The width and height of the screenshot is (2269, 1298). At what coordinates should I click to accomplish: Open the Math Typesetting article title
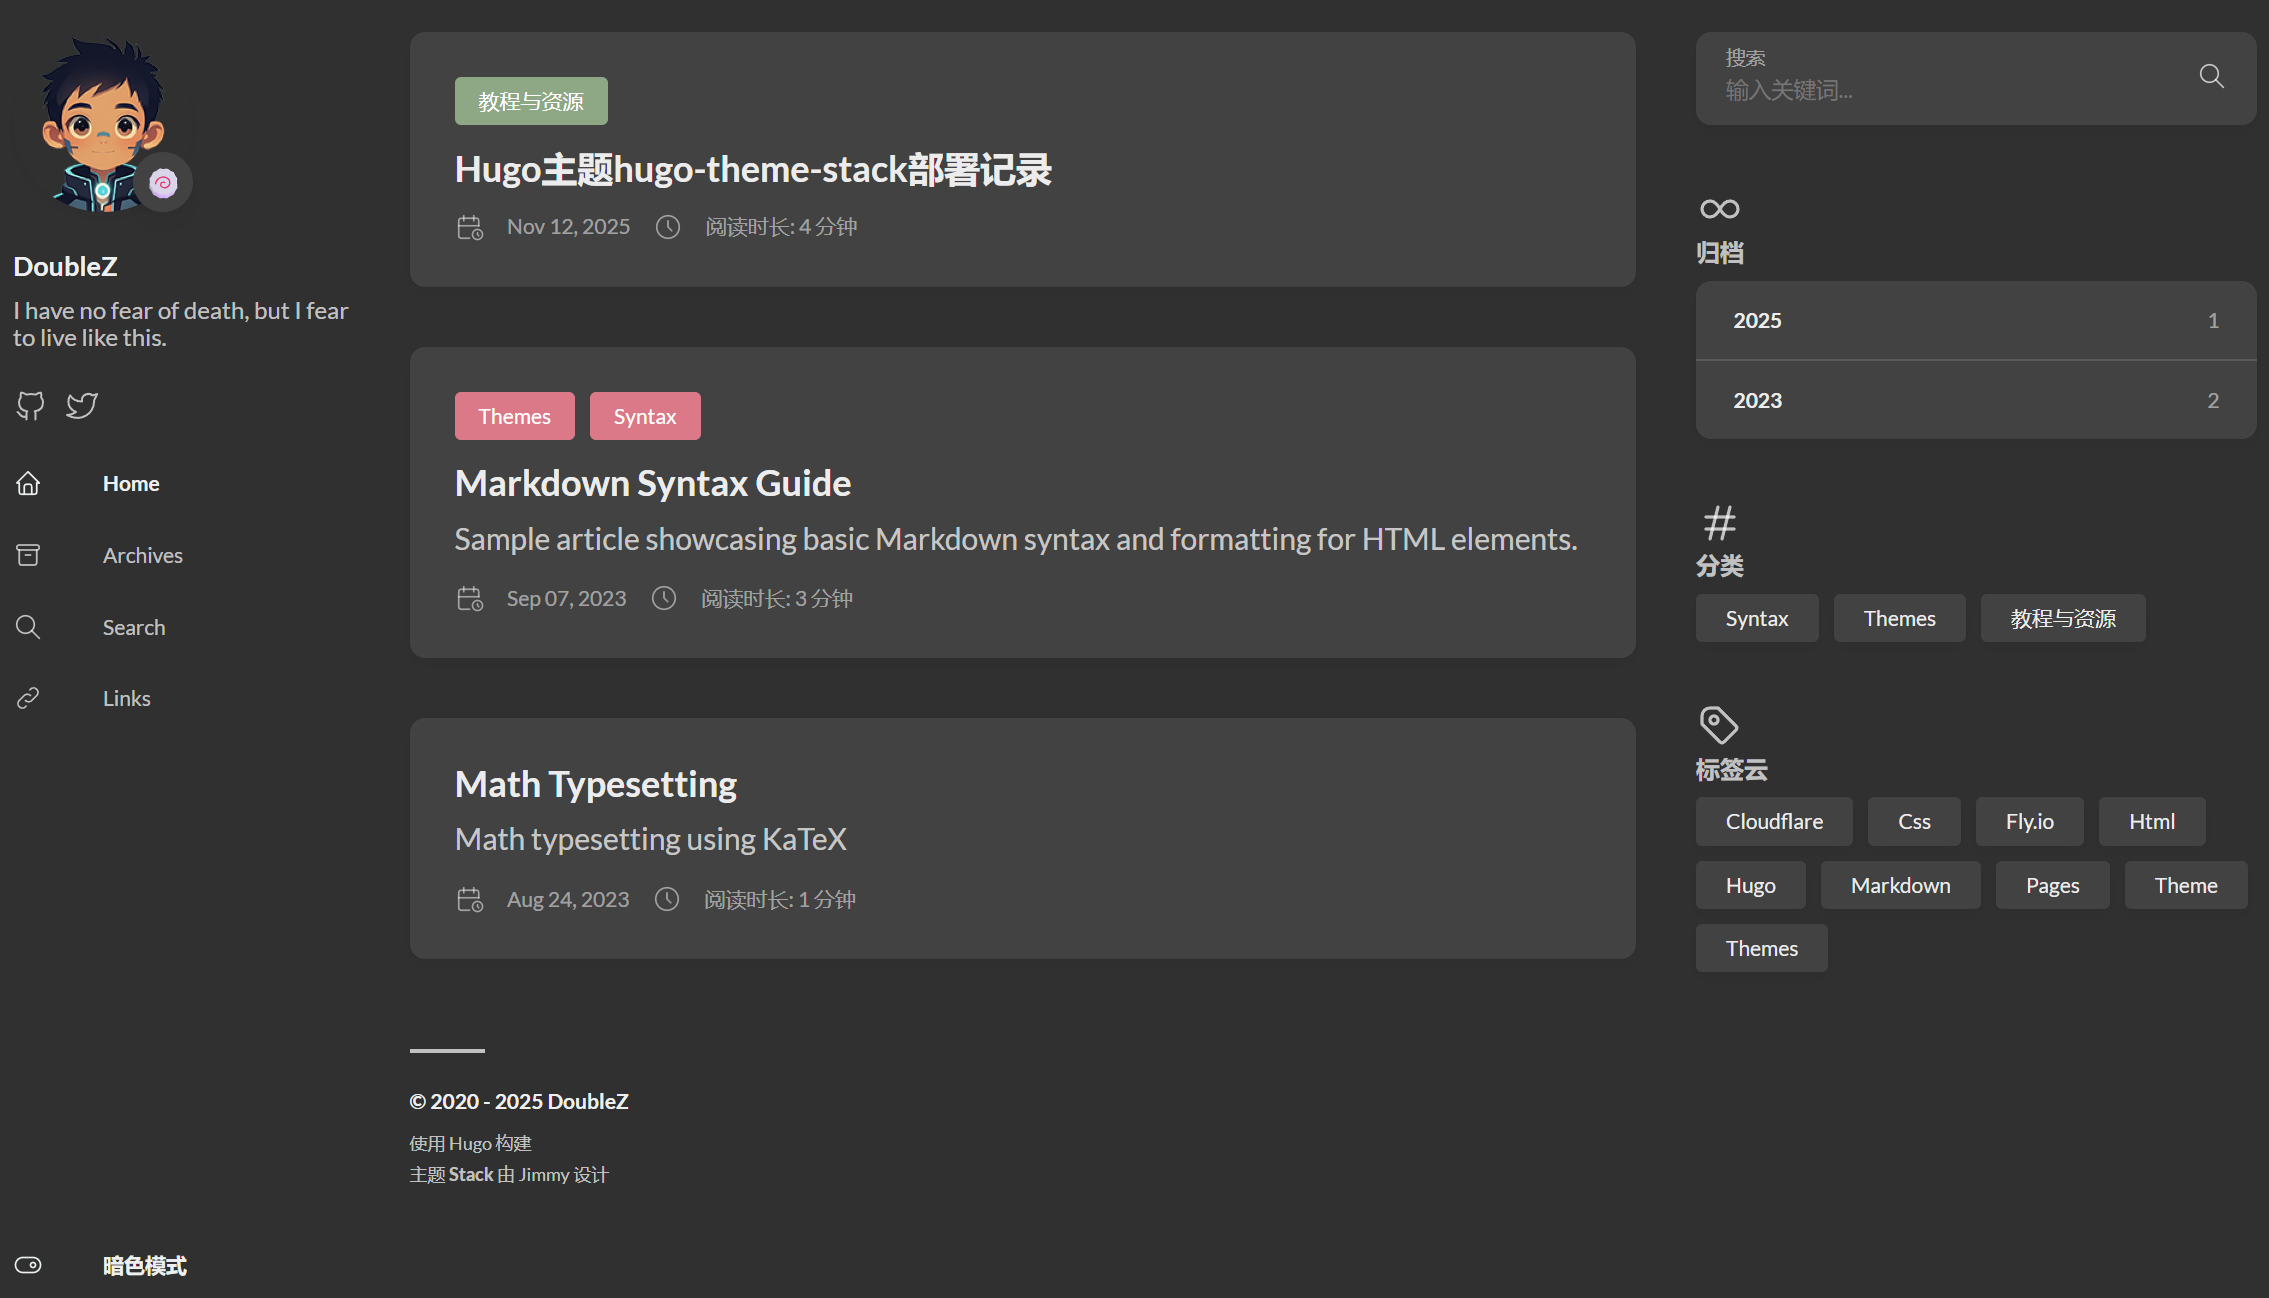[595, 784]
